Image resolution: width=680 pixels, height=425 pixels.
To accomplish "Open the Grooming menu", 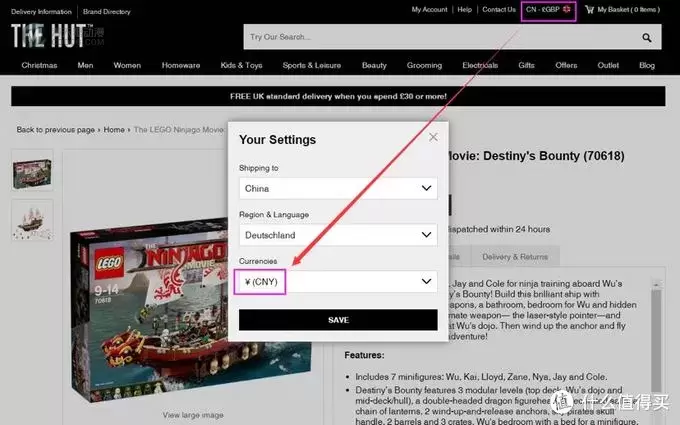I will pyautogui.click(x=424, y=65).
